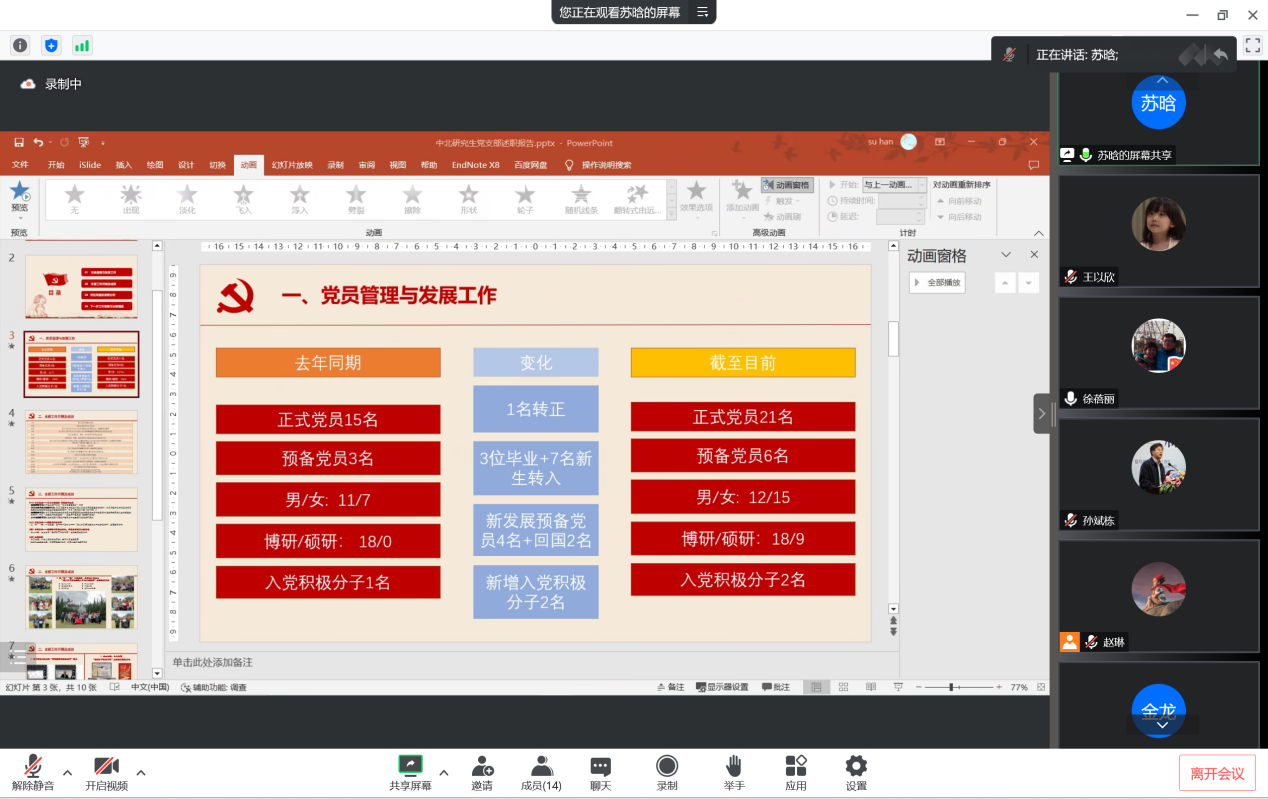Open the 应用 apps icon
The width and height of the screenshot is (1268, 799).
pyautogui.click(x=796, y=772)
